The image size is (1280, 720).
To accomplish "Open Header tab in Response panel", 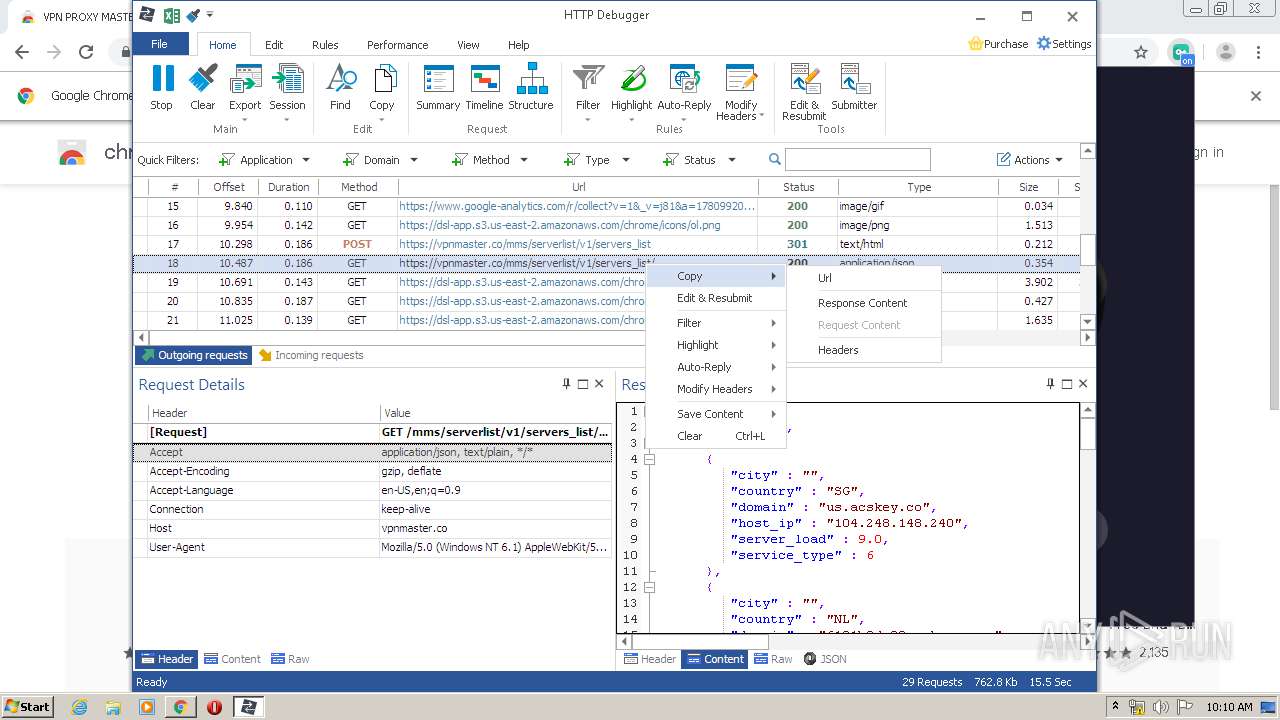I will (650, 659).
